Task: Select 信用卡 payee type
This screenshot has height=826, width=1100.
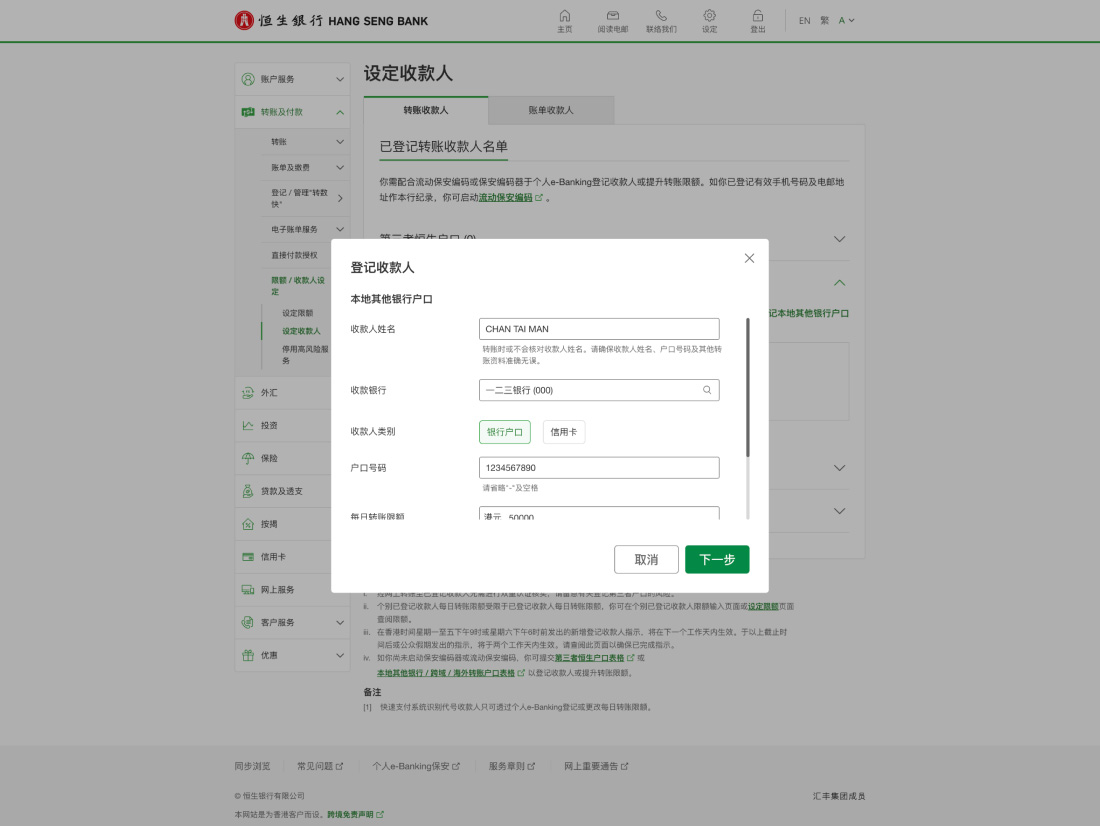Action: click(564, 432)
